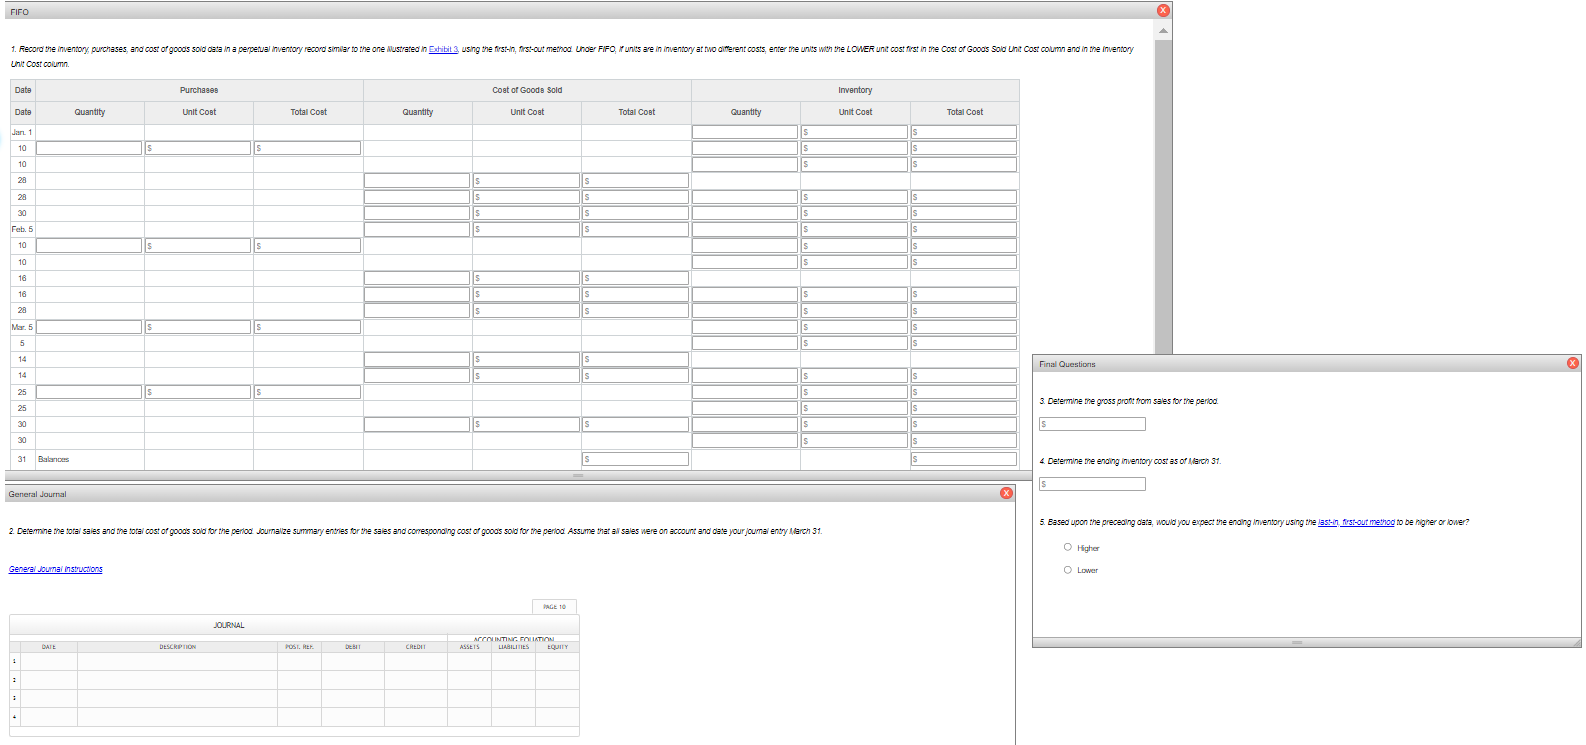
Task: Click the ending inventory cost field
Action: 1092,484
